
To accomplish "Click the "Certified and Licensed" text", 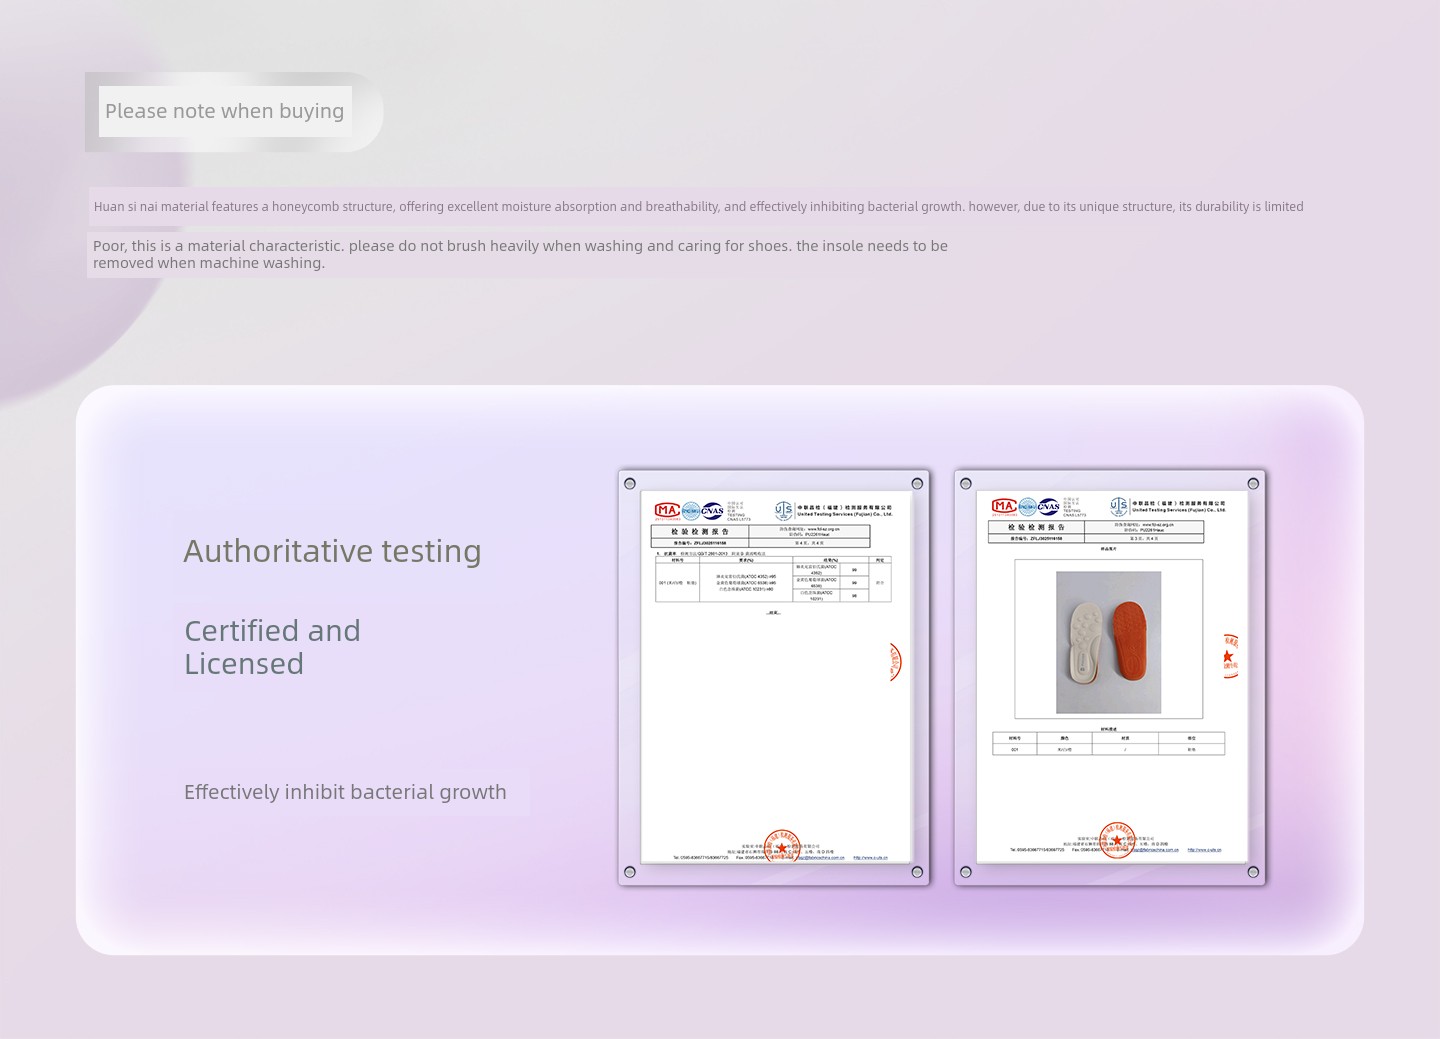I will [272, 647].
